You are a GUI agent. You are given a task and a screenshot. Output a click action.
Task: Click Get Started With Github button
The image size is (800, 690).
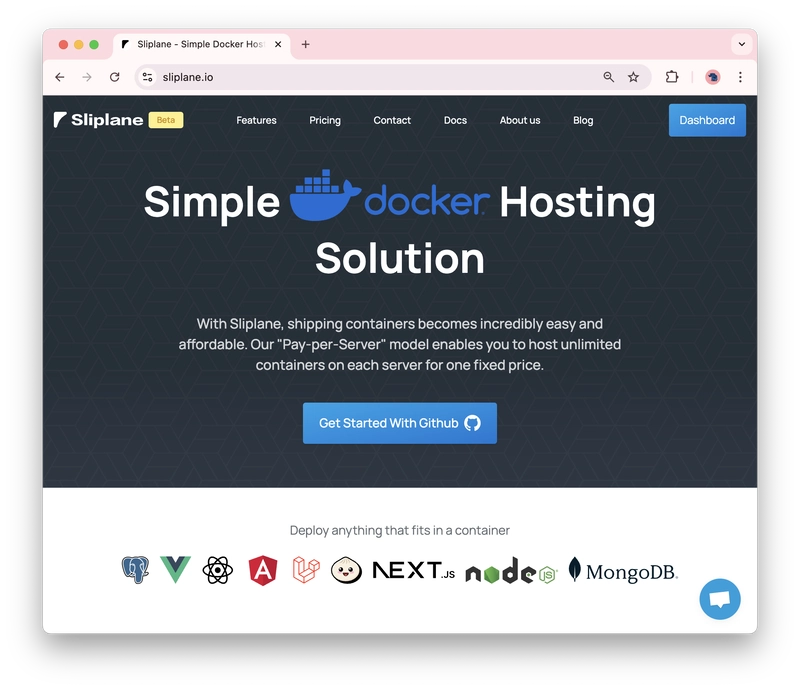click(399, 423)
